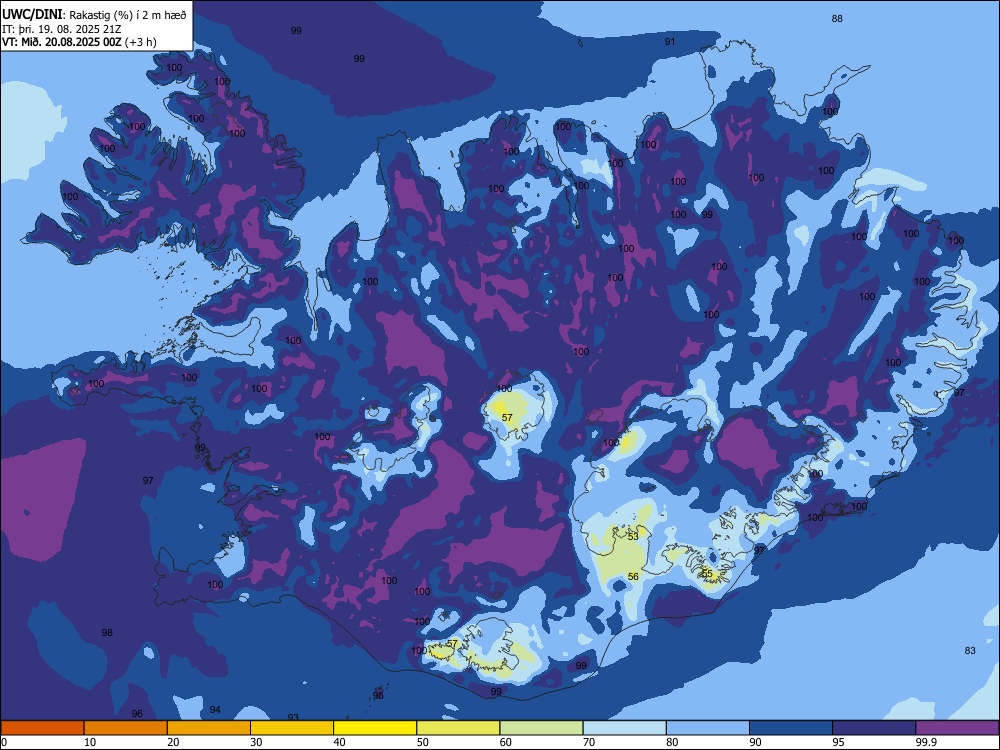1000x750 pixels.
Task: Click the legend tick label "50"
Action: pos(423,742)
